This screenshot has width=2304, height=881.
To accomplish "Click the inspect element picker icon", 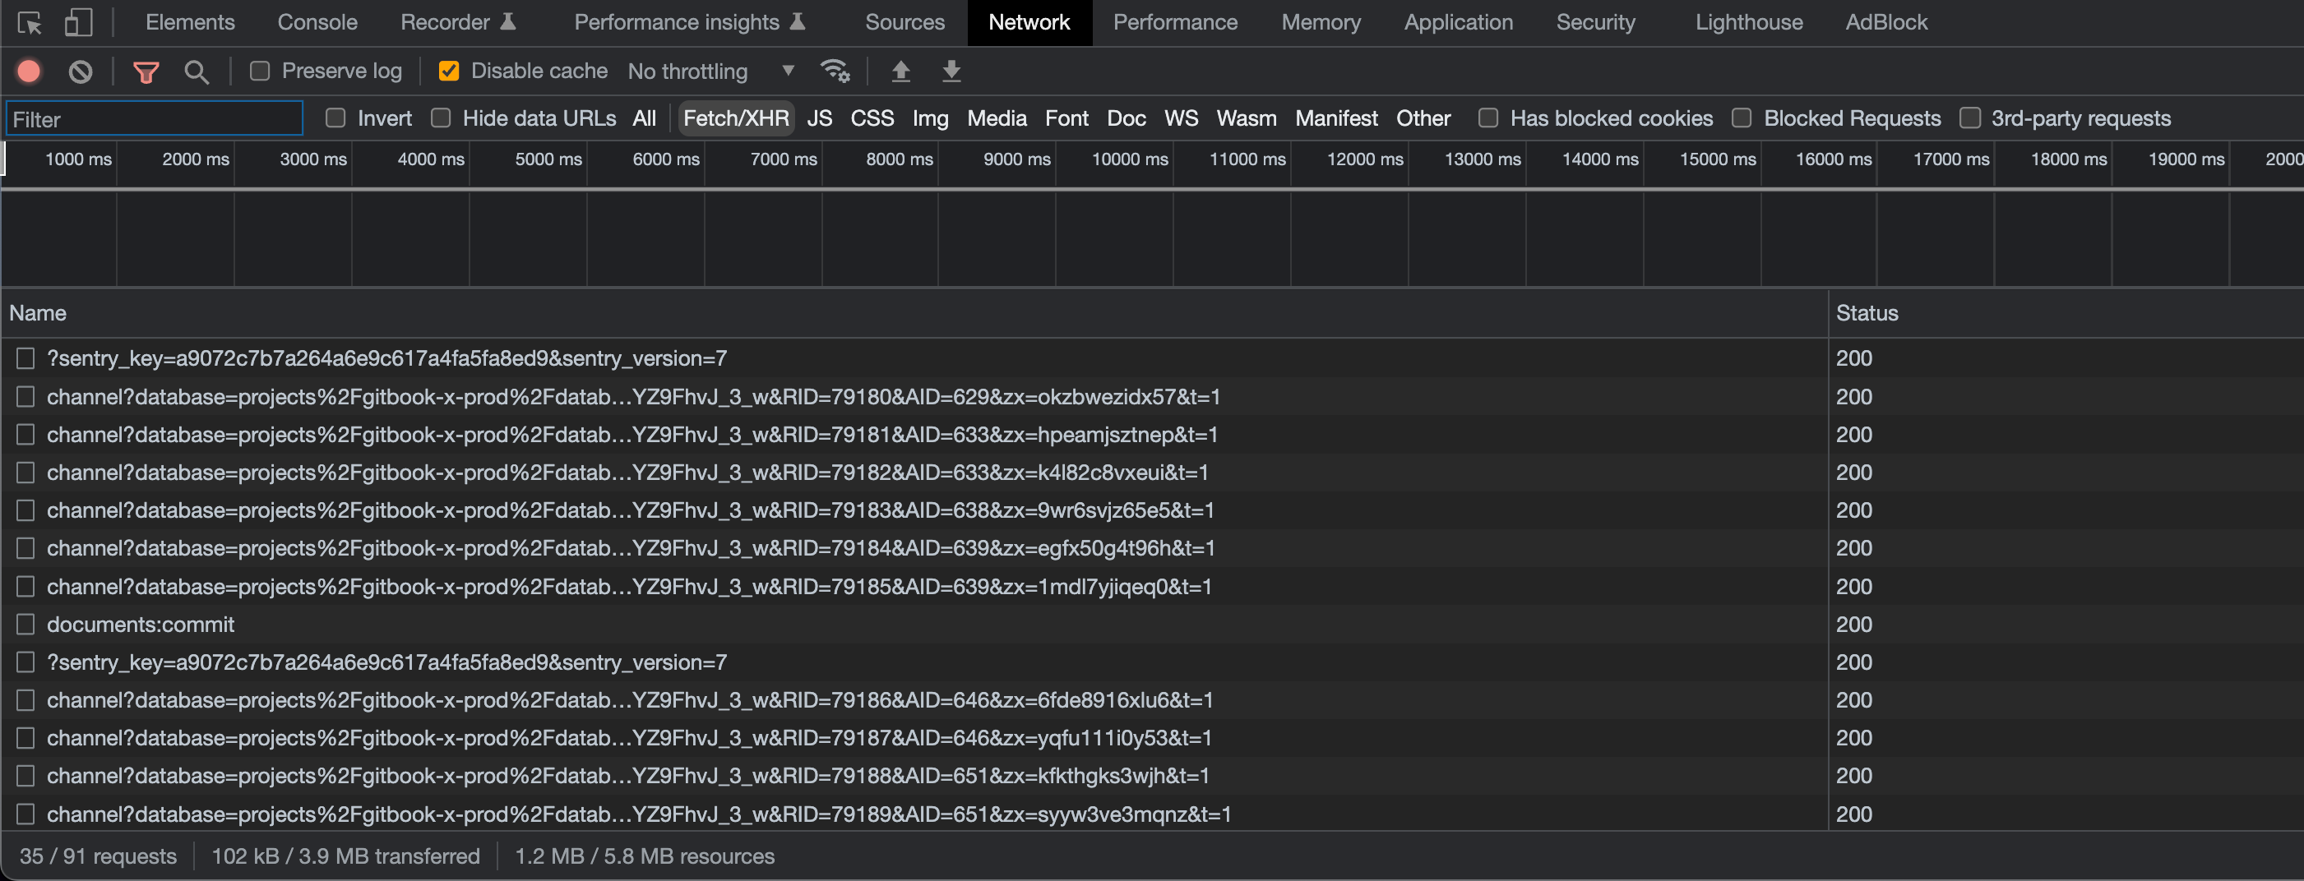I will (29, 22).
